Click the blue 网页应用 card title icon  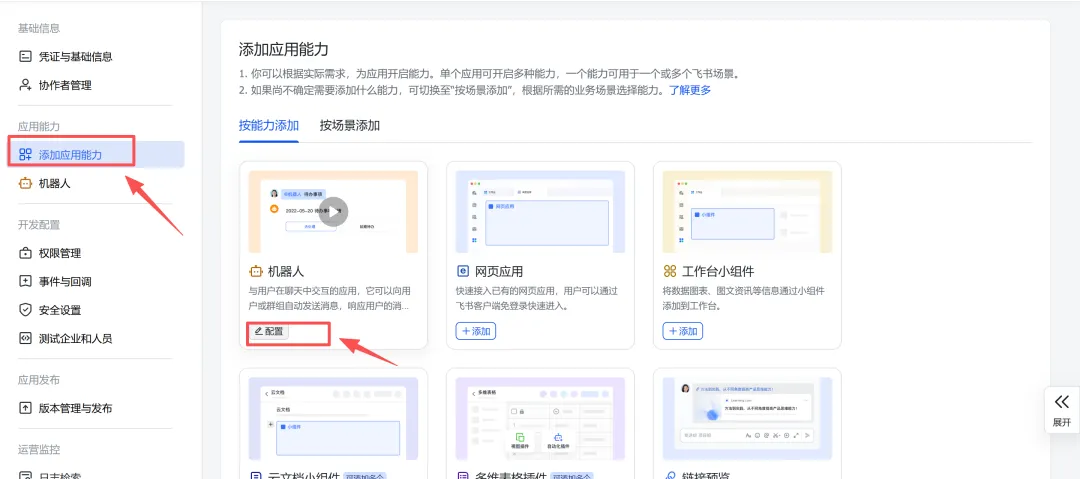pyautogui.click(x=462, y=272)
